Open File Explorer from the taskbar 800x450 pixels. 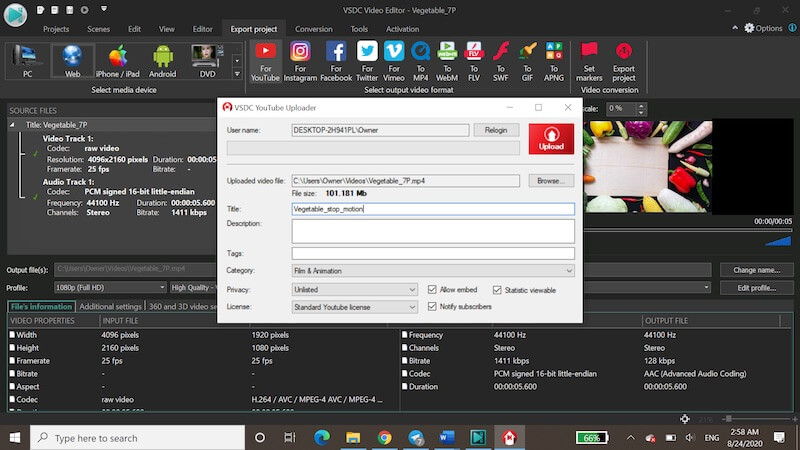coord(353,437)
